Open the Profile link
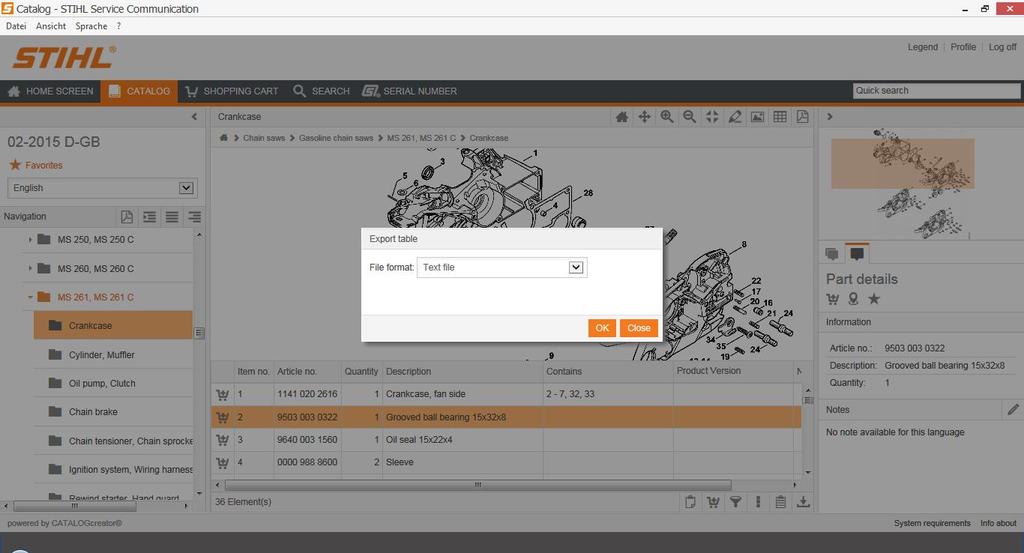Image resolution: width=1024 pixels, height=553 pixels. (963, 47)
